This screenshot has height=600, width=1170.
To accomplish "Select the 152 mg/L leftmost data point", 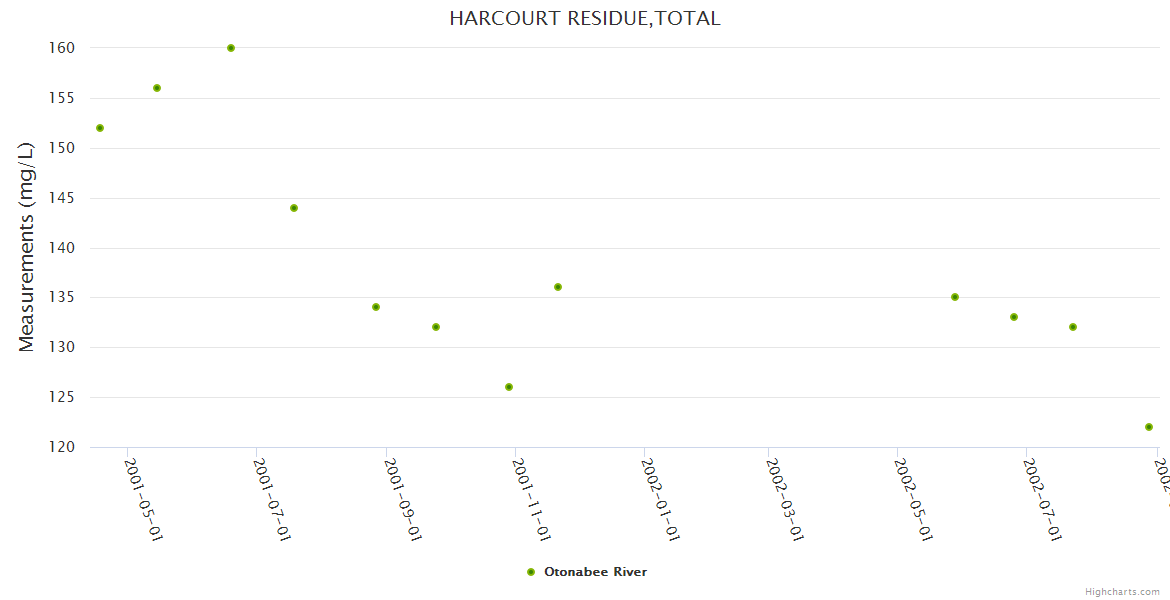I will click(100, 128).
